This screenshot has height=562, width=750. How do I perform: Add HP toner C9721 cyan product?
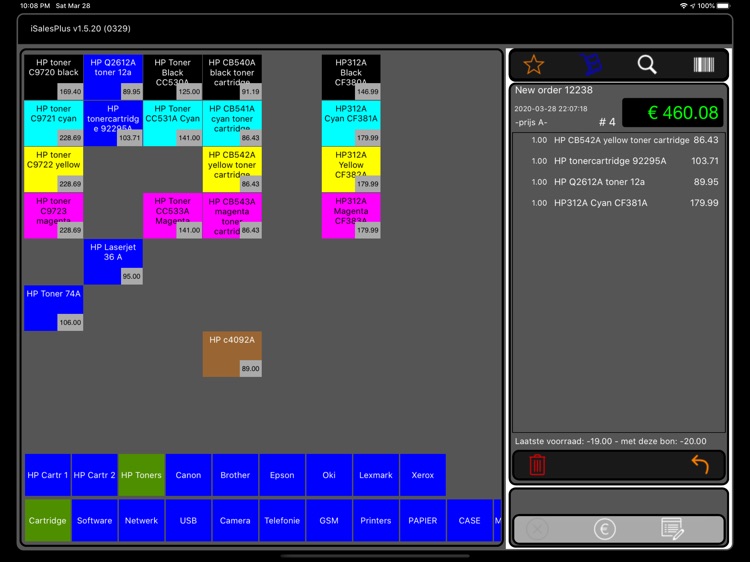53,123
